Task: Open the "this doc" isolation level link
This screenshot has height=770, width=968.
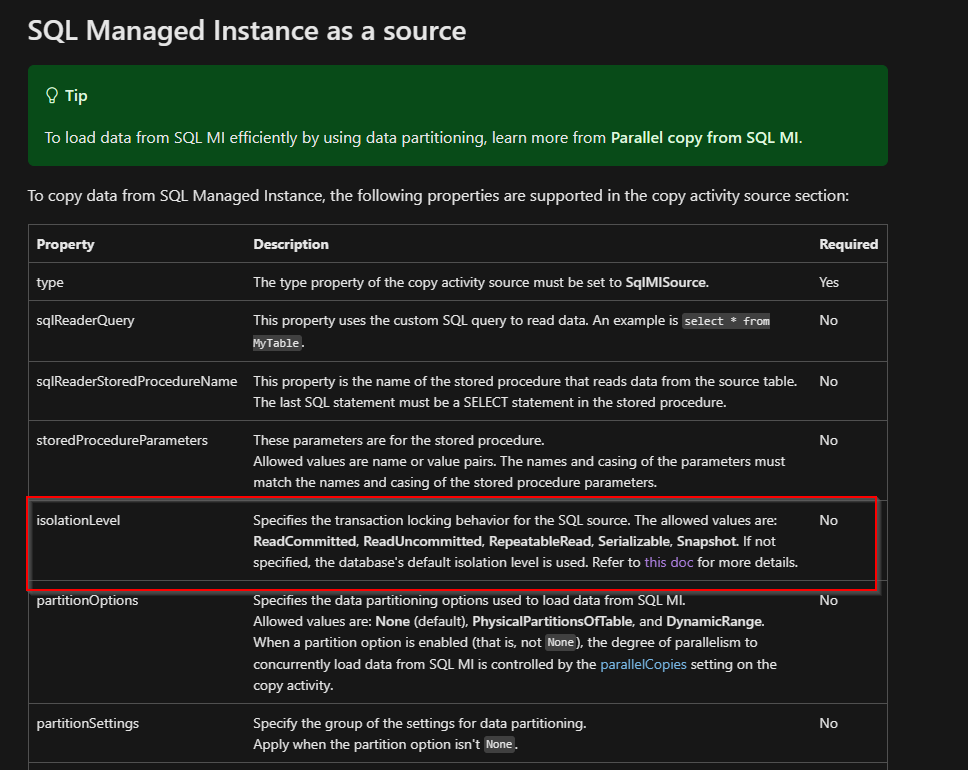Action: click(668, 562)
